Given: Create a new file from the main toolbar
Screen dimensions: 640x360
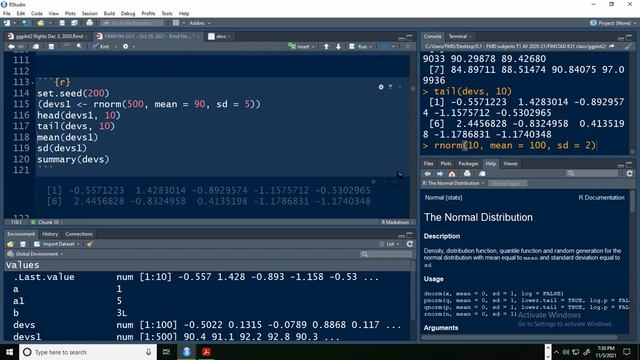Looking at the screenshot, I should pos(7,23).
